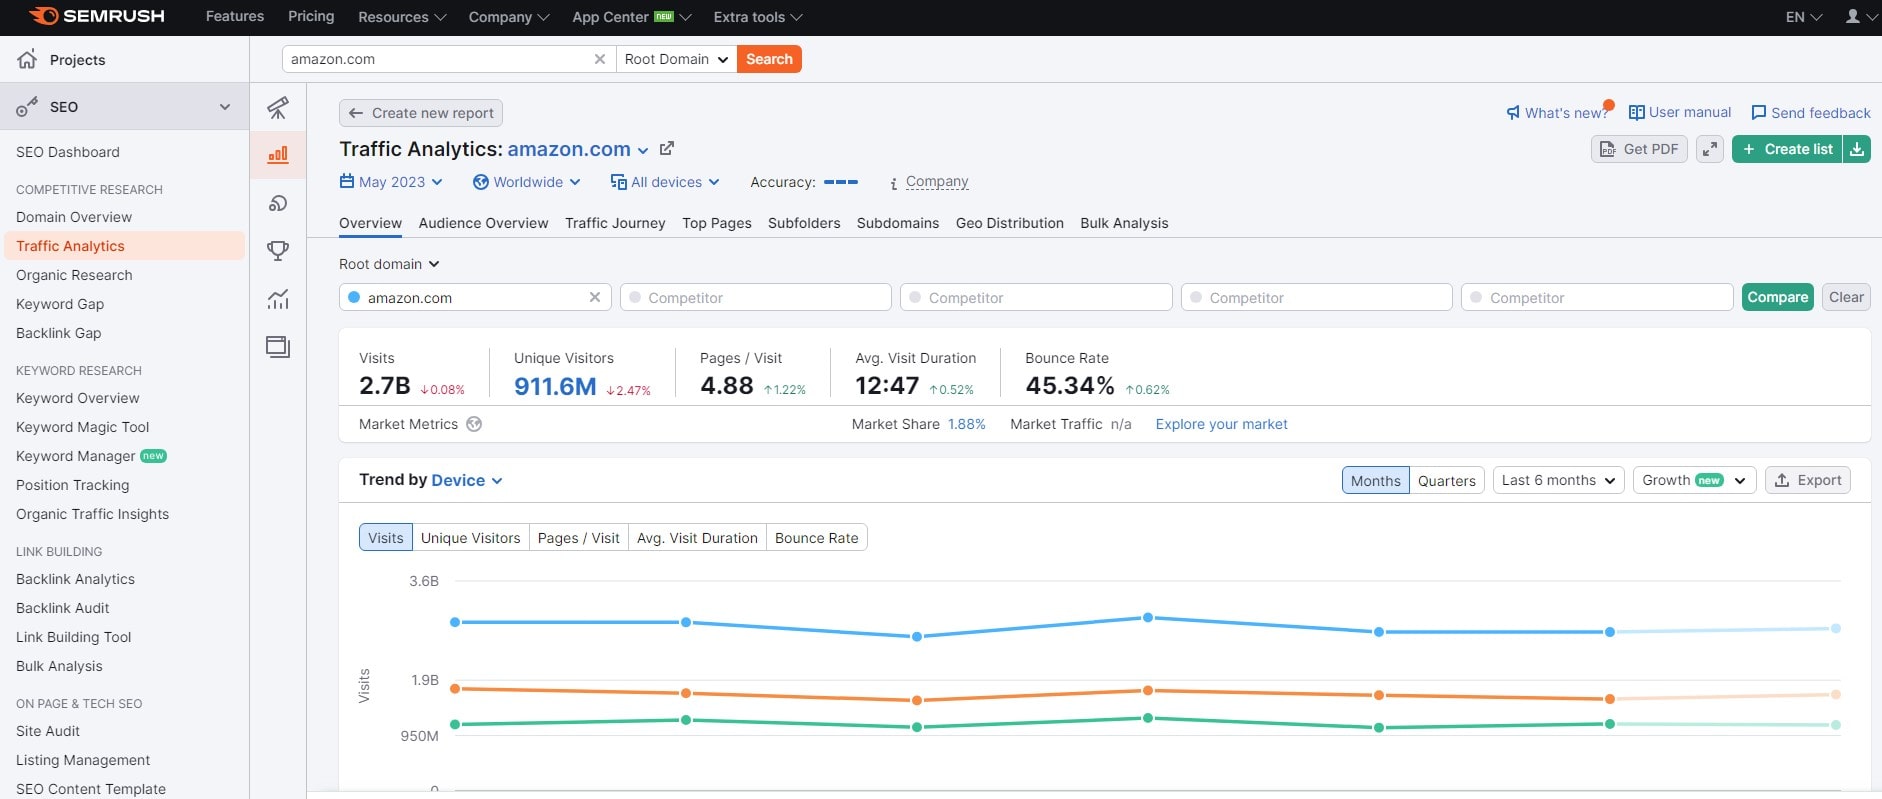1882x799 pixels.
Task: Open the Worldwide location dropdown
Action: 526,182
